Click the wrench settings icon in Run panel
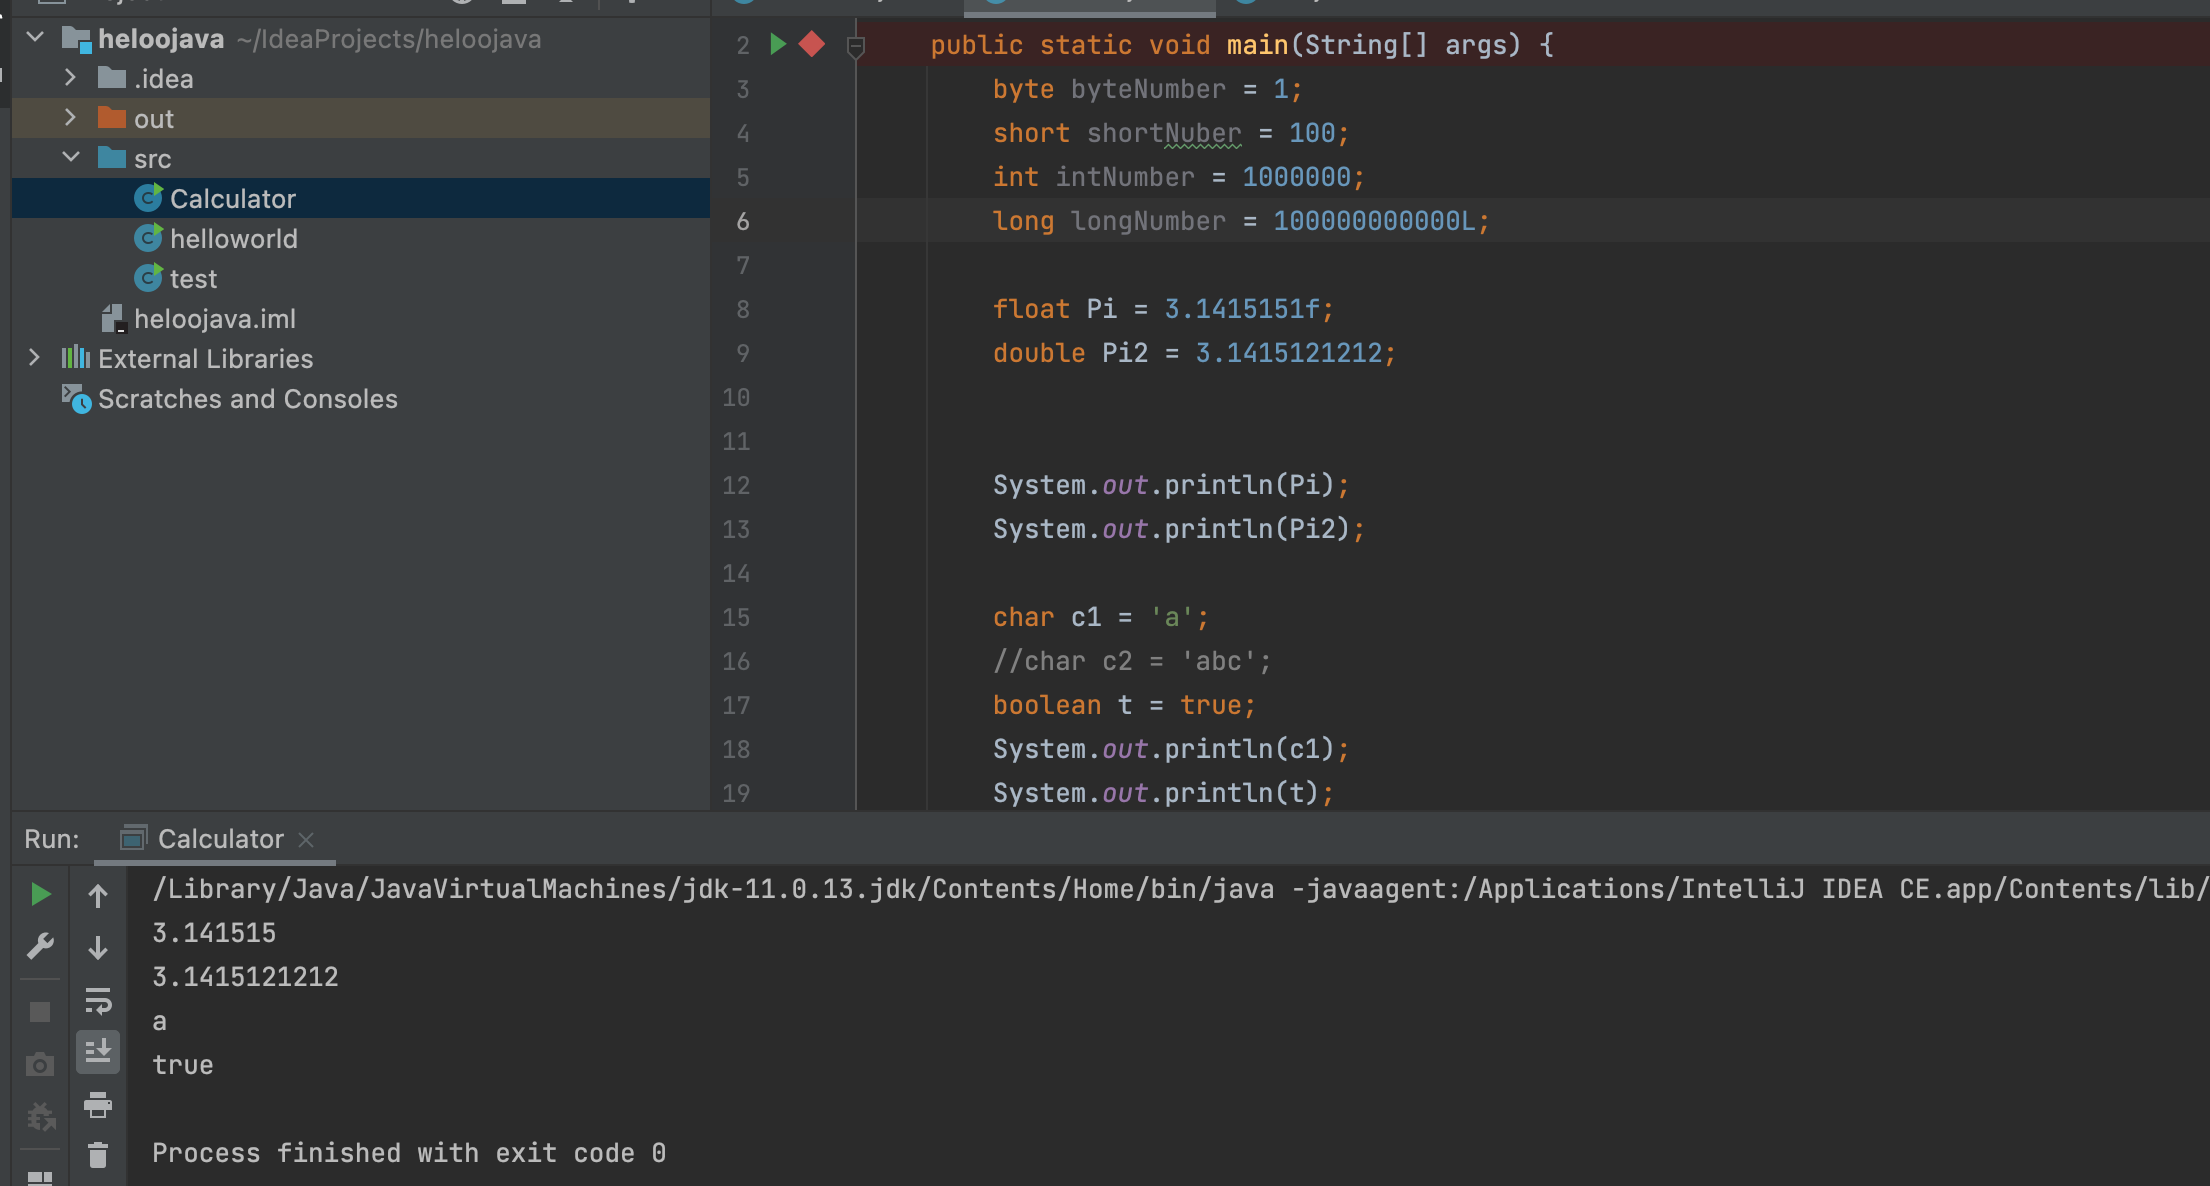This screenshot has height=1186, width=2210. pos(40,946)
